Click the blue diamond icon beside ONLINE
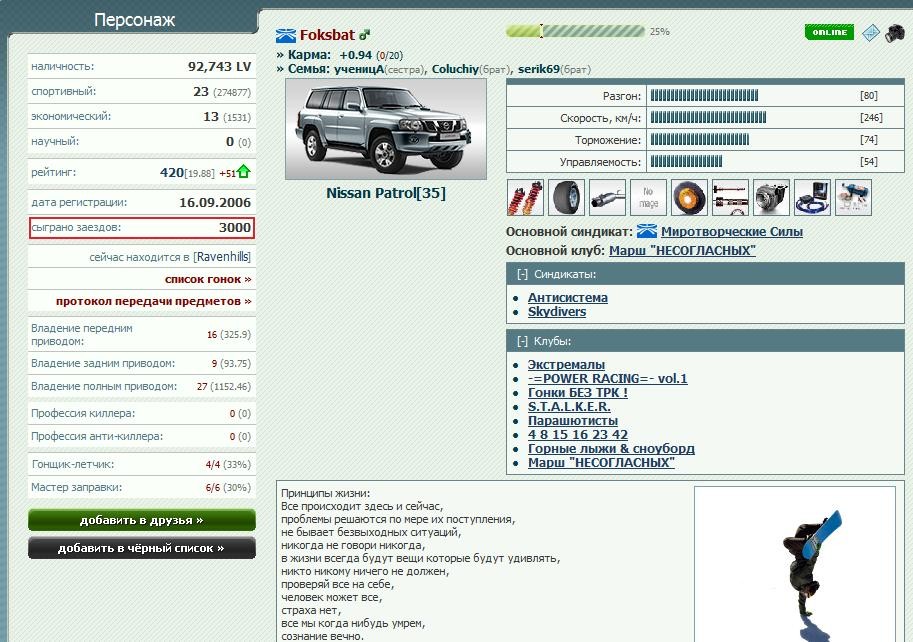Image resolution: width=913 pixels, height=642 pixels. (870, 33)
